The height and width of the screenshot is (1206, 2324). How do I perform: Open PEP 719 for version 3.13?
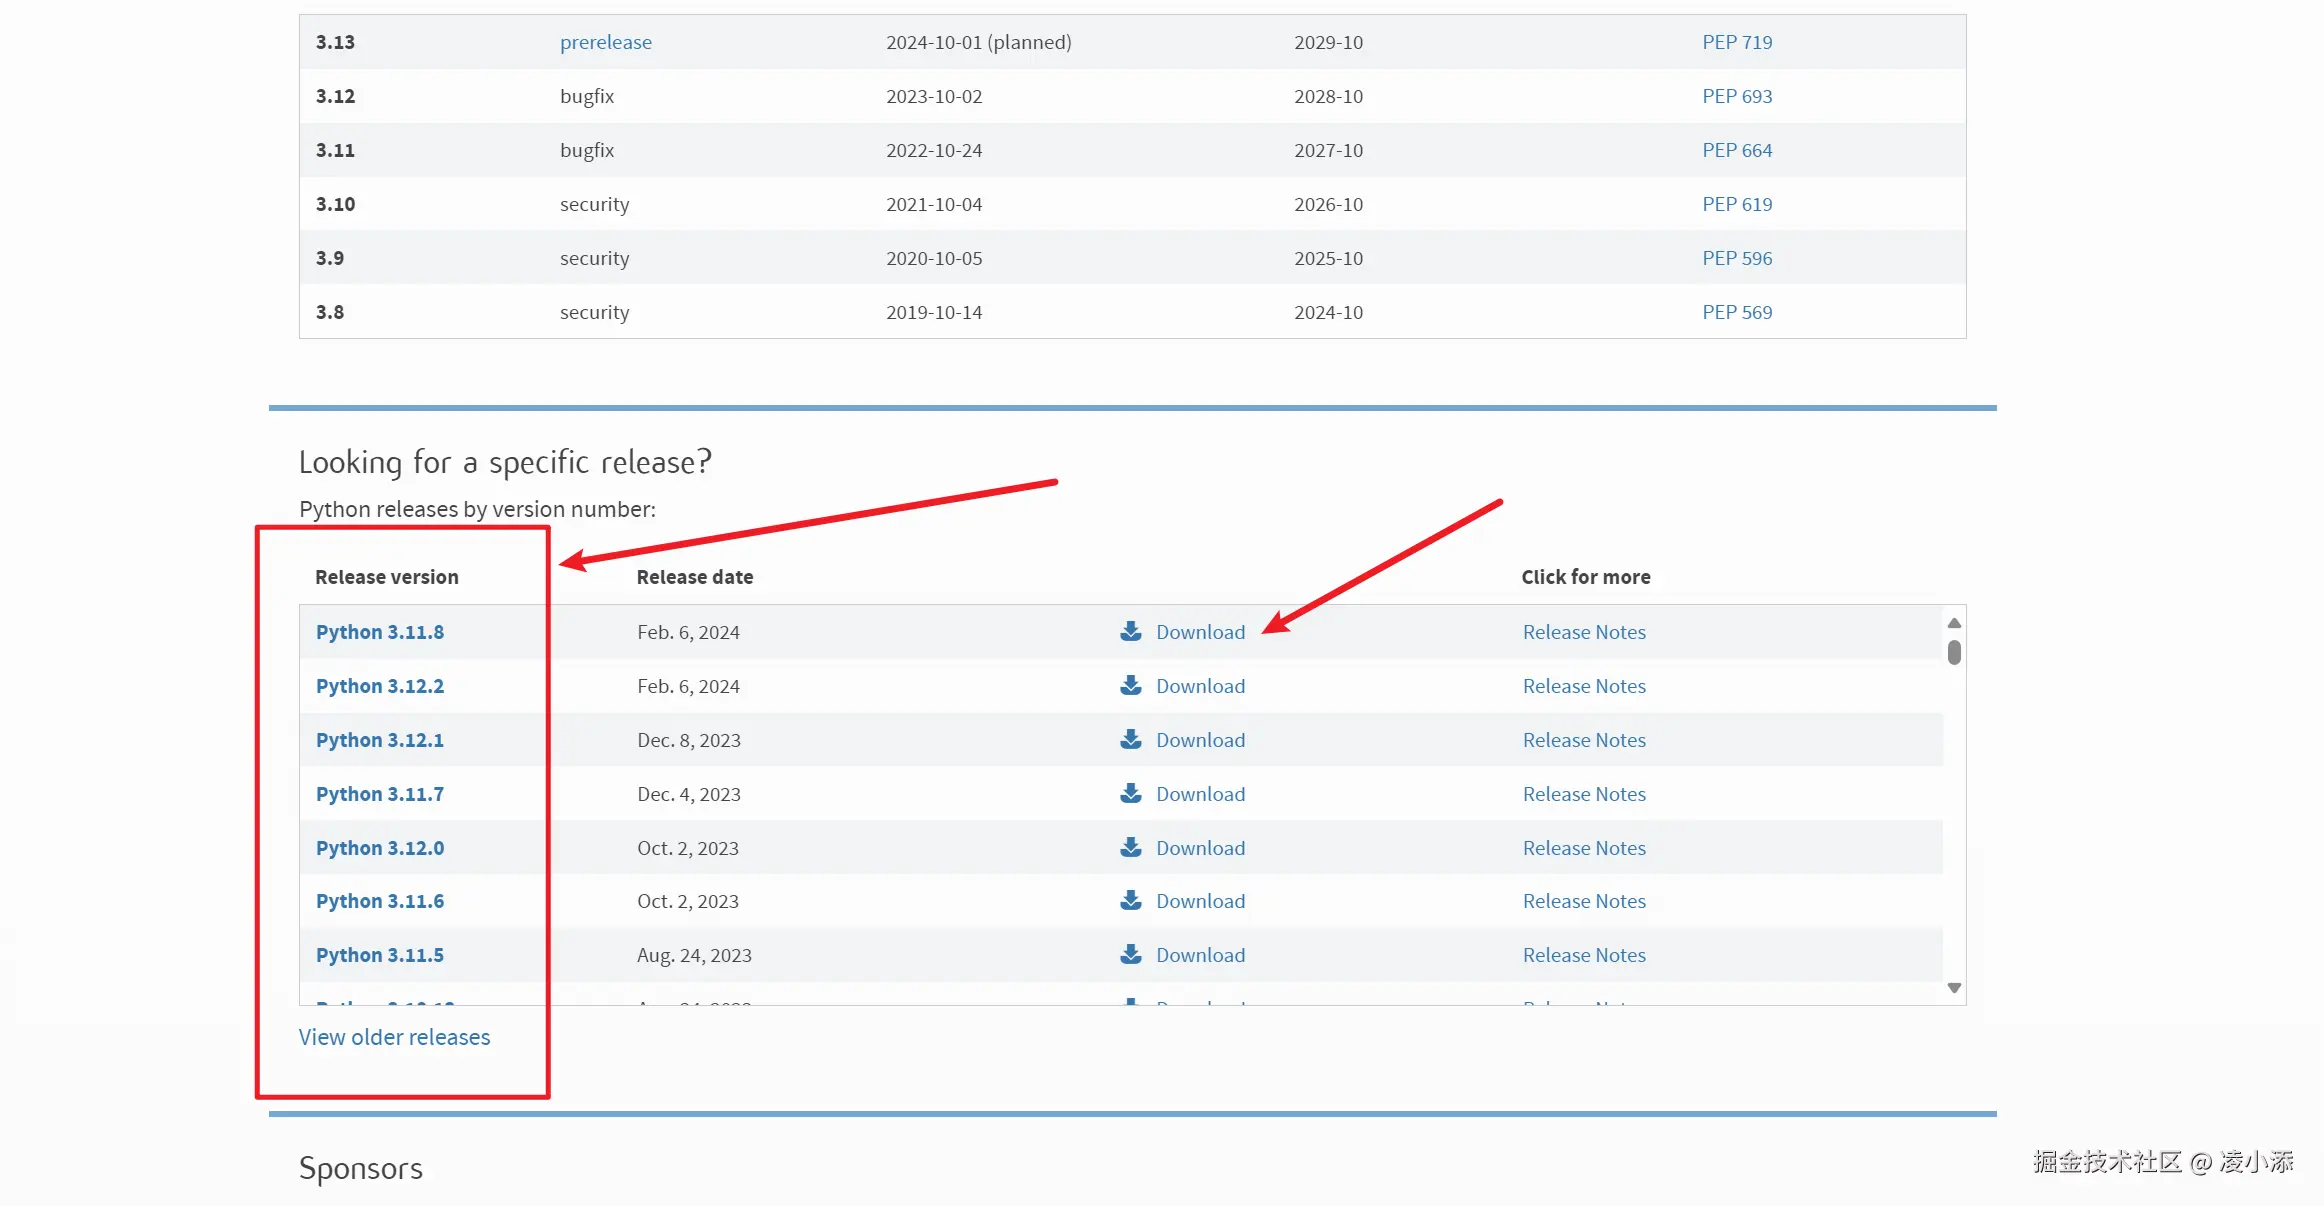tap(1736, 42)
